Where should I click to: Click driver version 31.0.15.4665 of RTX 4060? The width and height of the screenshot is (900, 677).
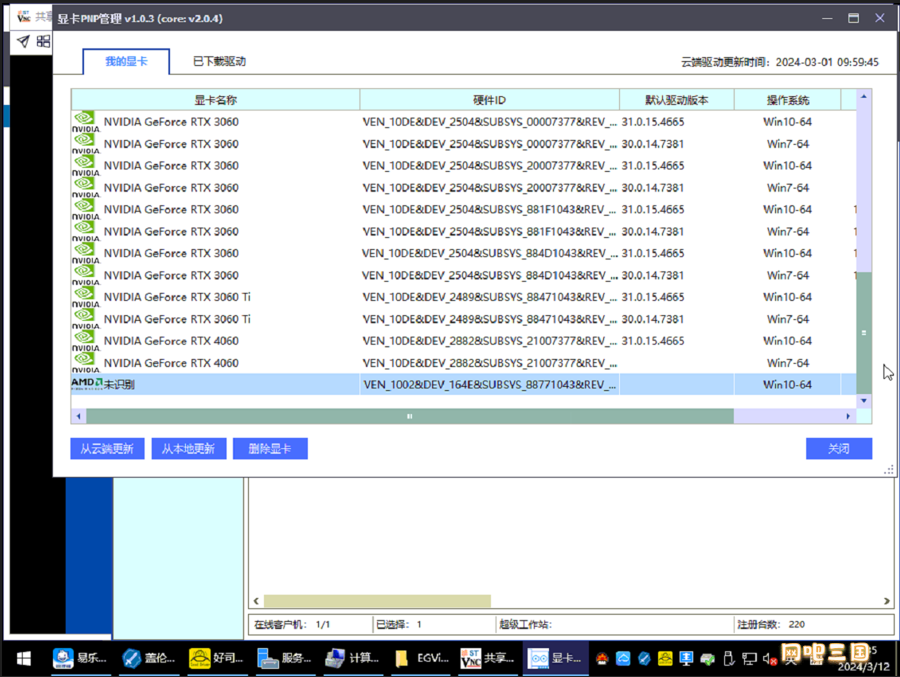click(653, 341)
